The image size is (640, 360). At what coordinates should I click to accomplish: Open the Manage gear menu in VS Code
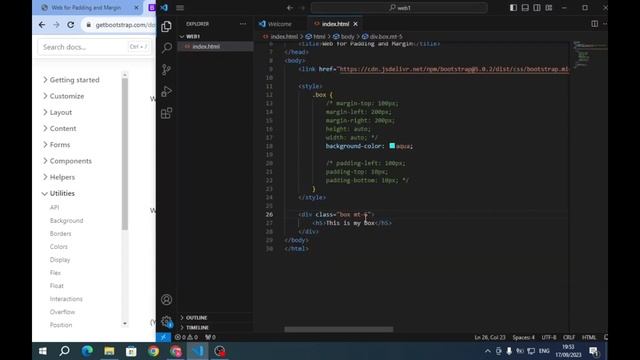(166, 322)
